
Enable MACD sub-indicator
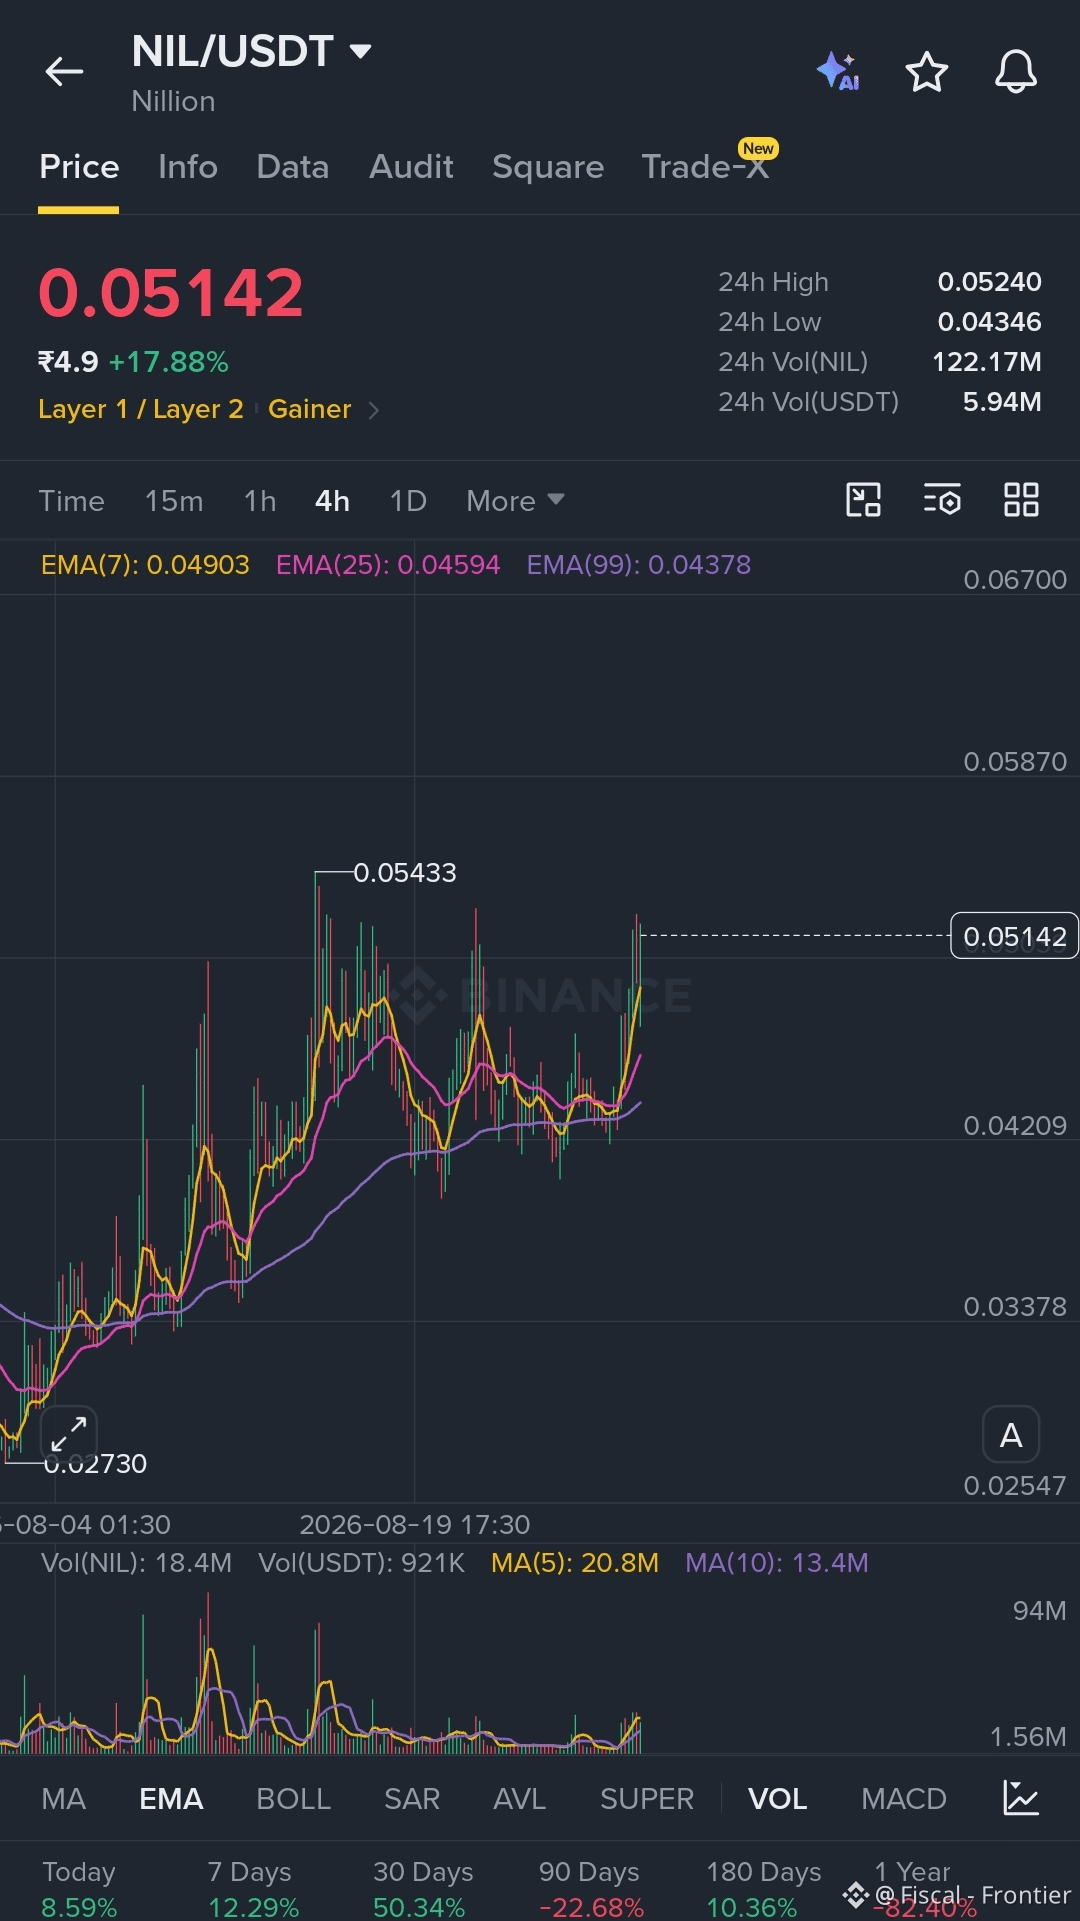coord(904,1799)
